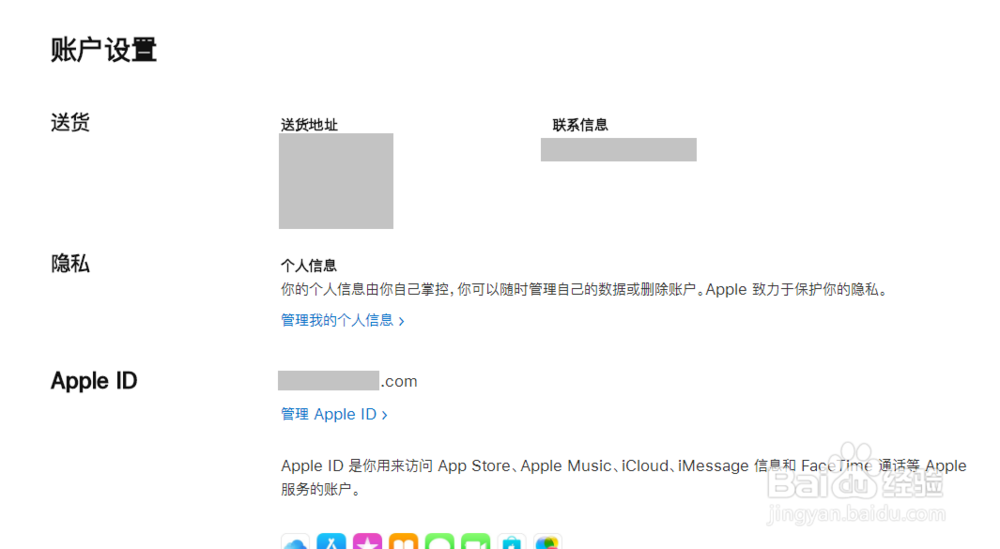1000x549 pixels.
Task: Click the 送货 section label
Action: (x=70, y=122)
